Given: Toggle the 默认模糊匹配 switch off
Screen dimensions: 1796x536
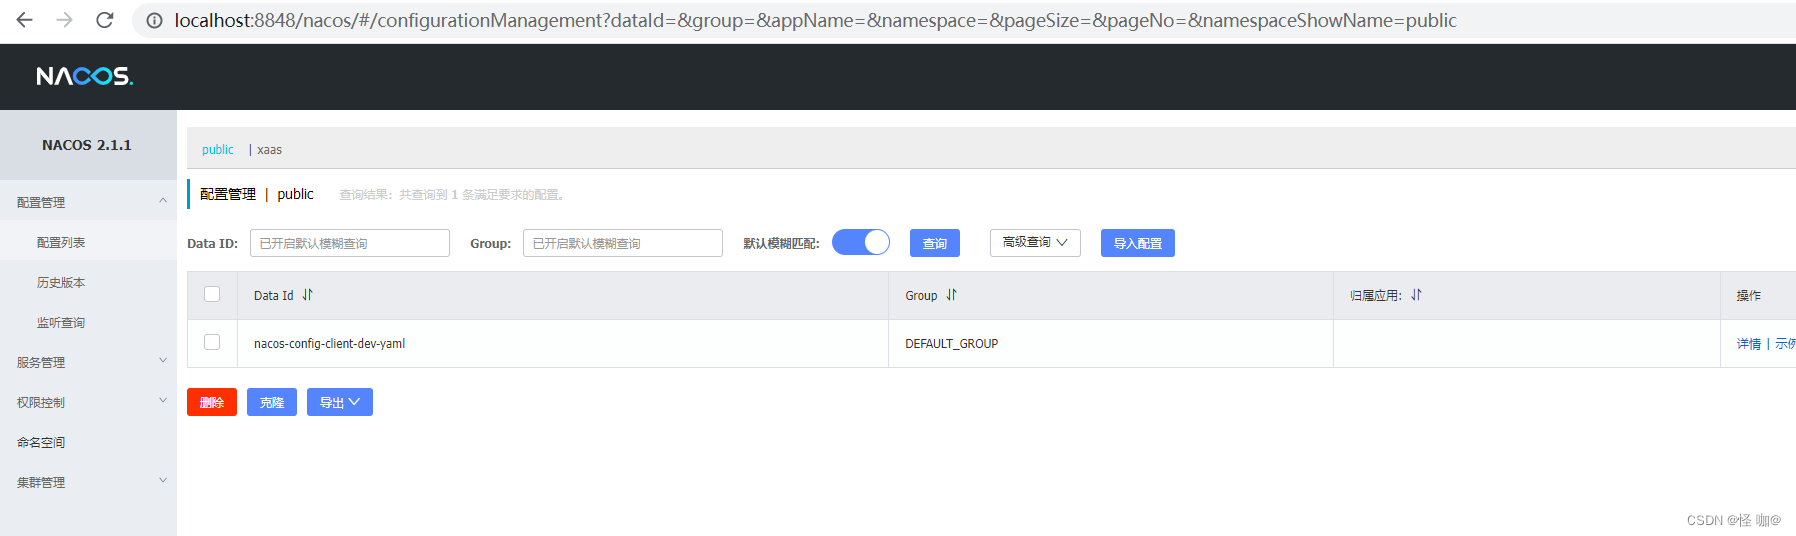Looking at the screenshot, I should (x=861, y=243).
